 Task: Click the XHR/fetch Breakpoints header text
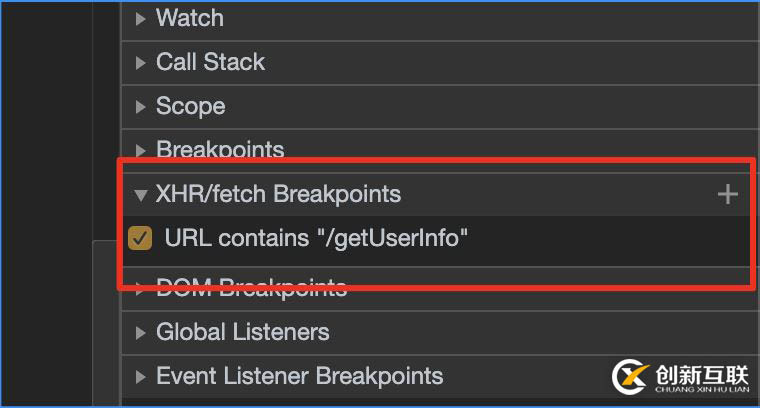click(278, 194)
